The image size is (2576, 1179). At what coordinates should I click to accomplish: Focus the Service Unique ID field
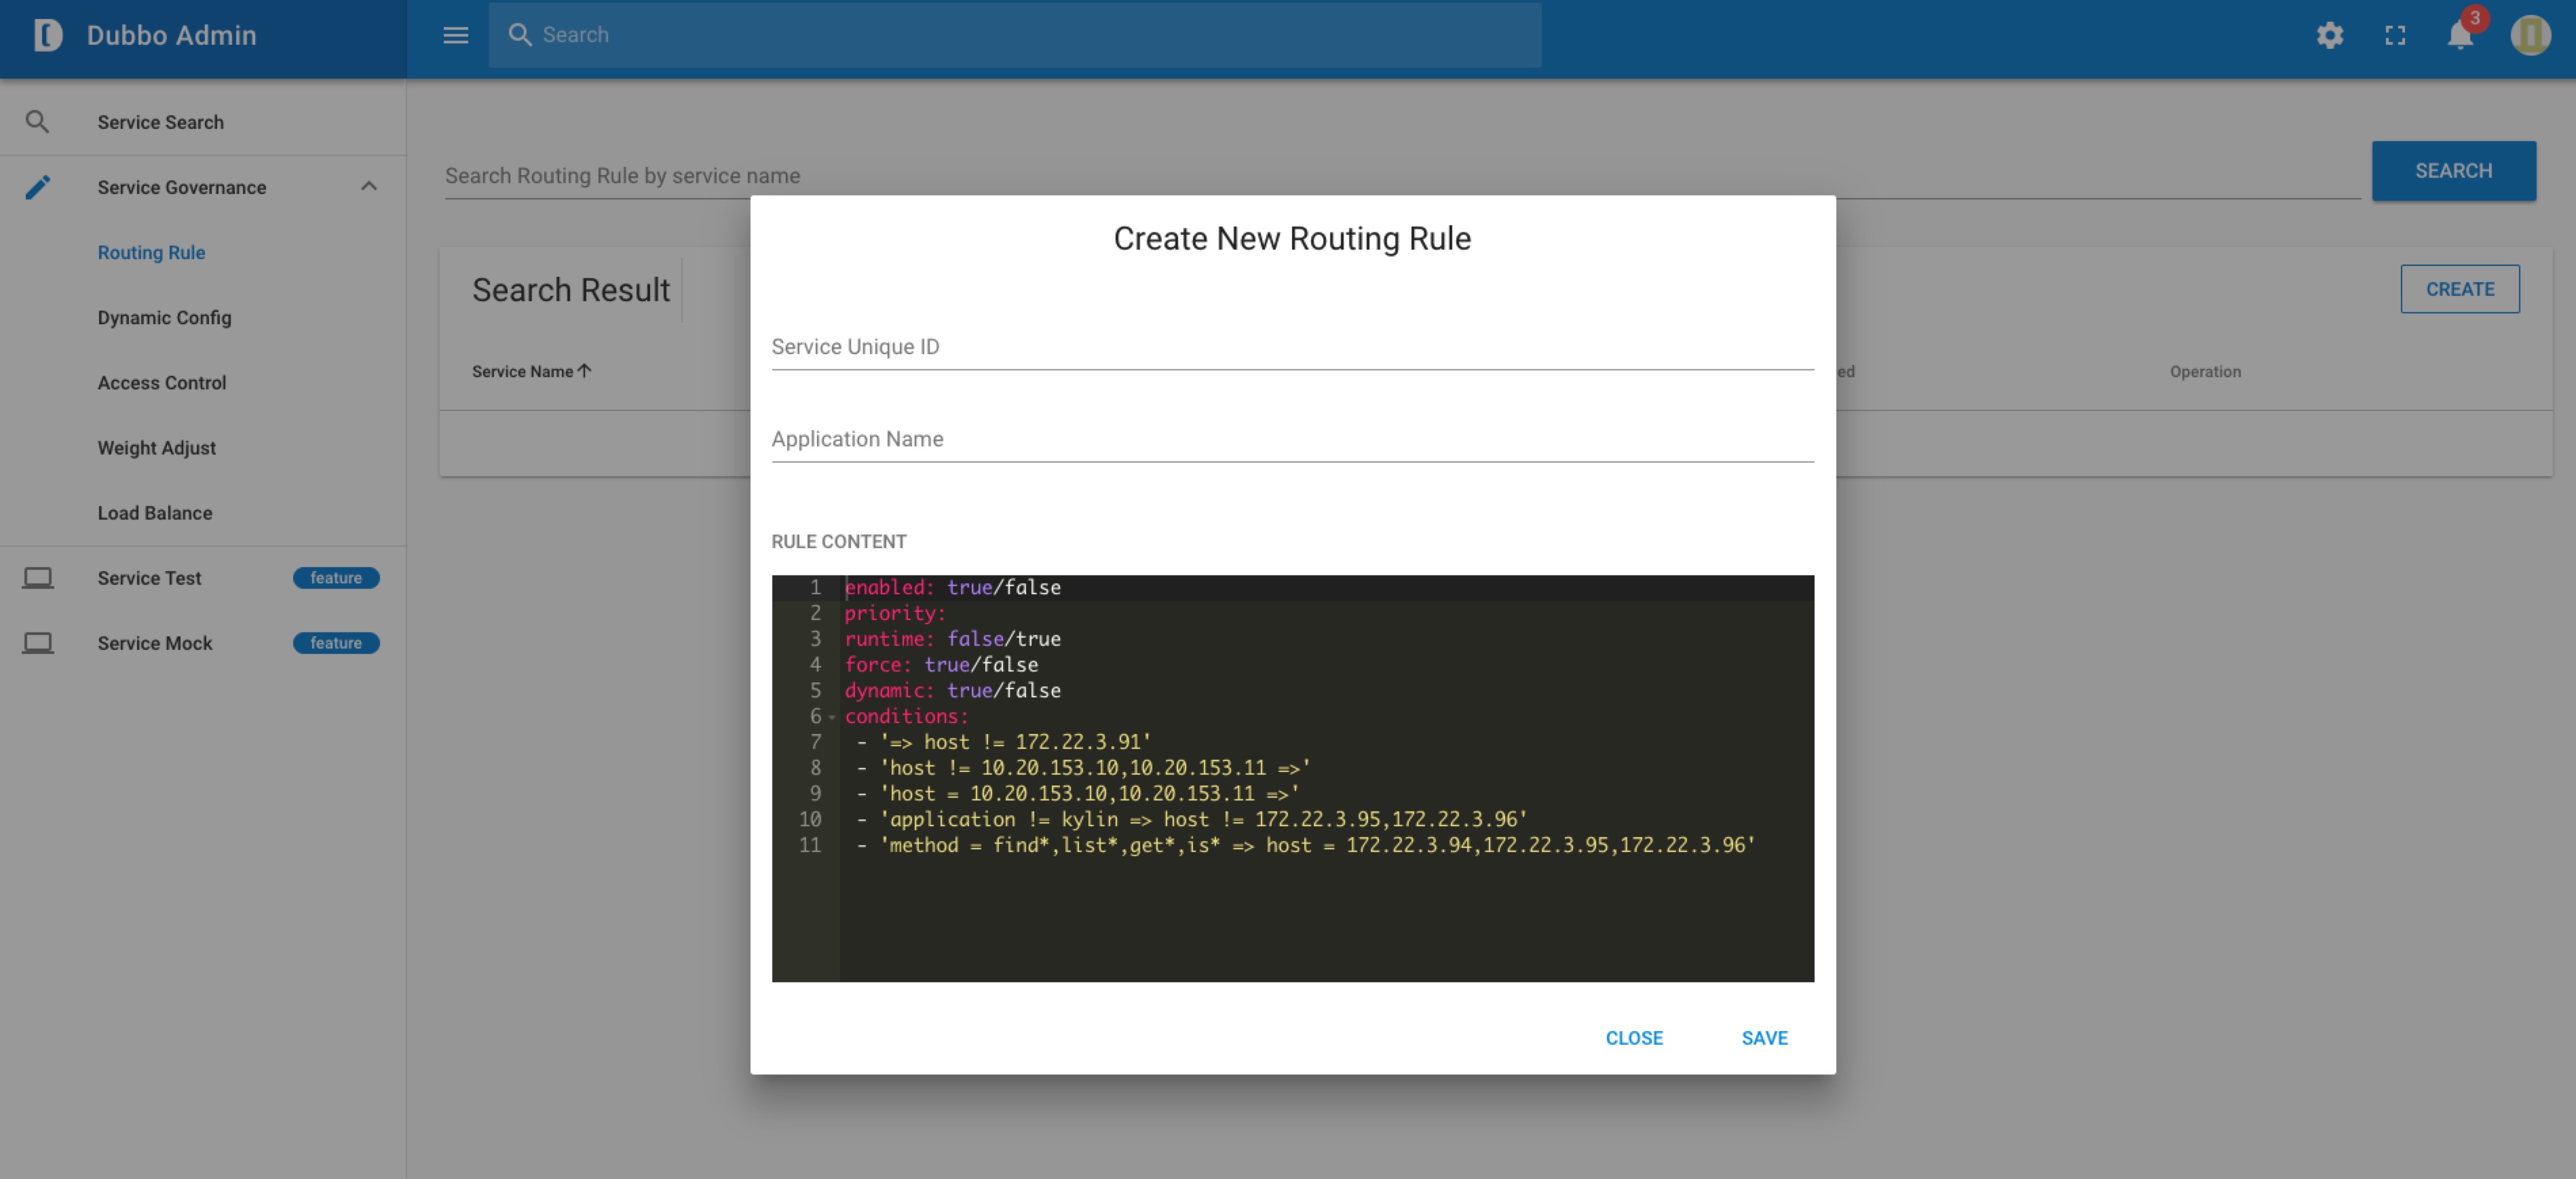pyautogui.click(x=1291, y=347)
